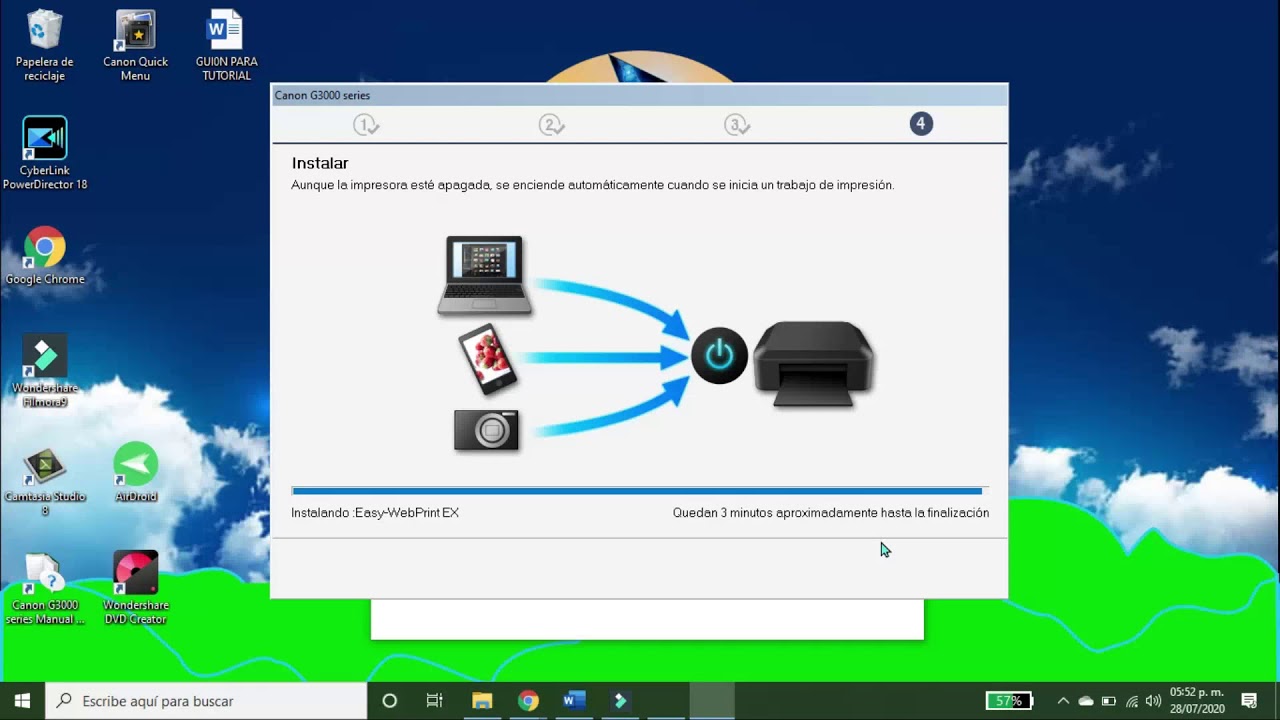Open Task View on the taskbar

click(x=435, y=701)
